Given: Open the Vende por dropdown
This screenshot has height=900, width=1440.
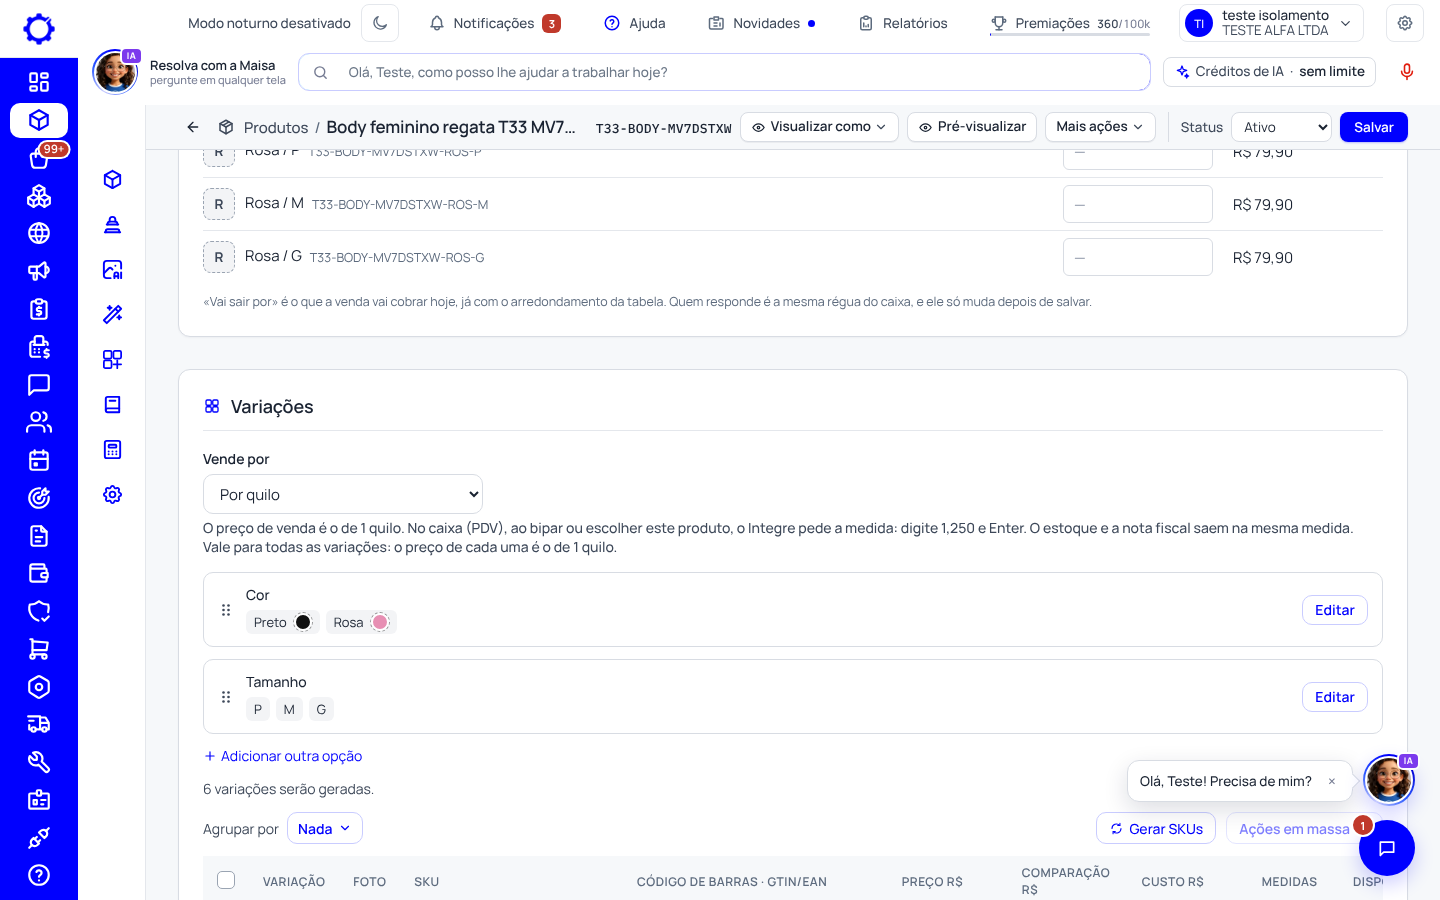Looking at the screenshot, I should tap(343, 494).
